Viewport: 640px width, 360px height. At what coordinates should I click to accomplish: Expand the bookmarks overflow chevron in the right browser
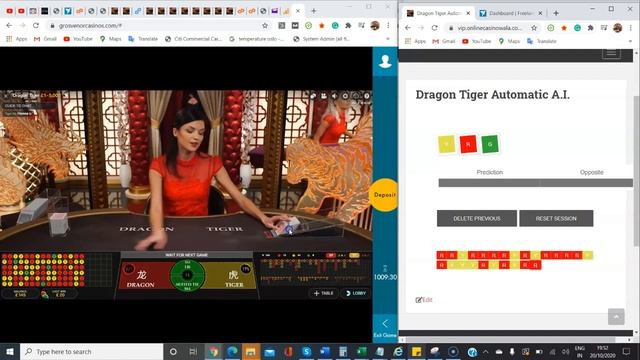[630, 41]
